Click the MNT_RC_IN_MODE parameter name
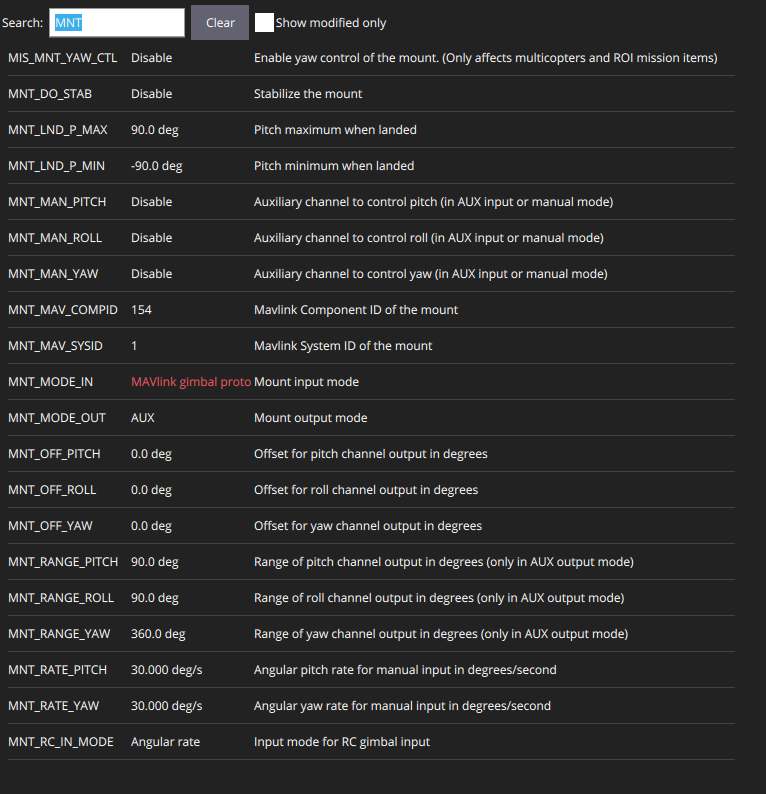The width and height of the screenshot is (766, 794). (61, 741)
